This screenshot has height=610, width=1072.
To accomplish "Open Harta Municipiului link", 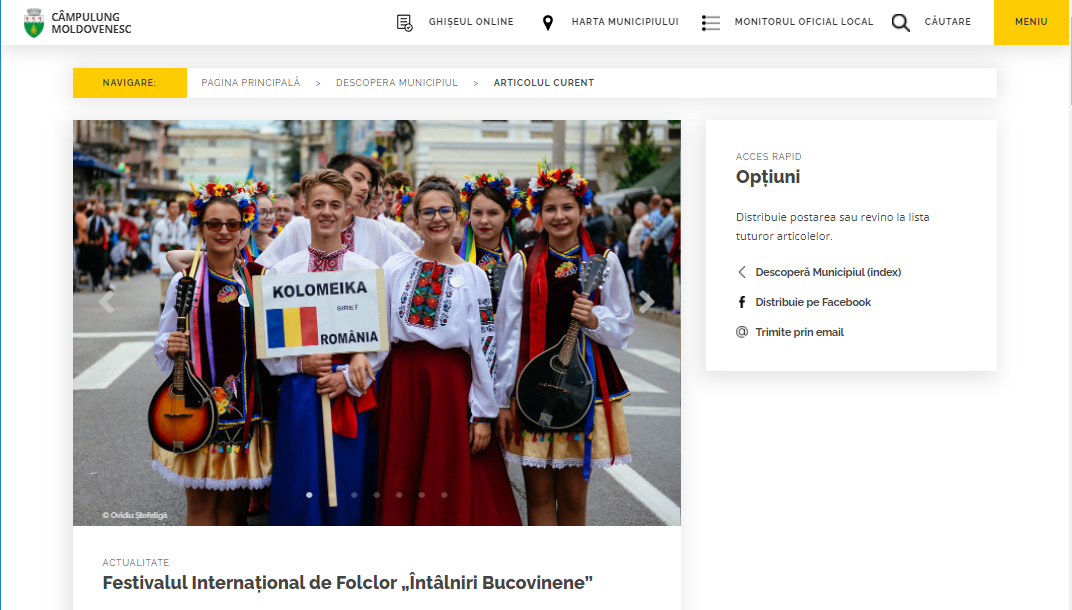I will [x=625, y=22].
